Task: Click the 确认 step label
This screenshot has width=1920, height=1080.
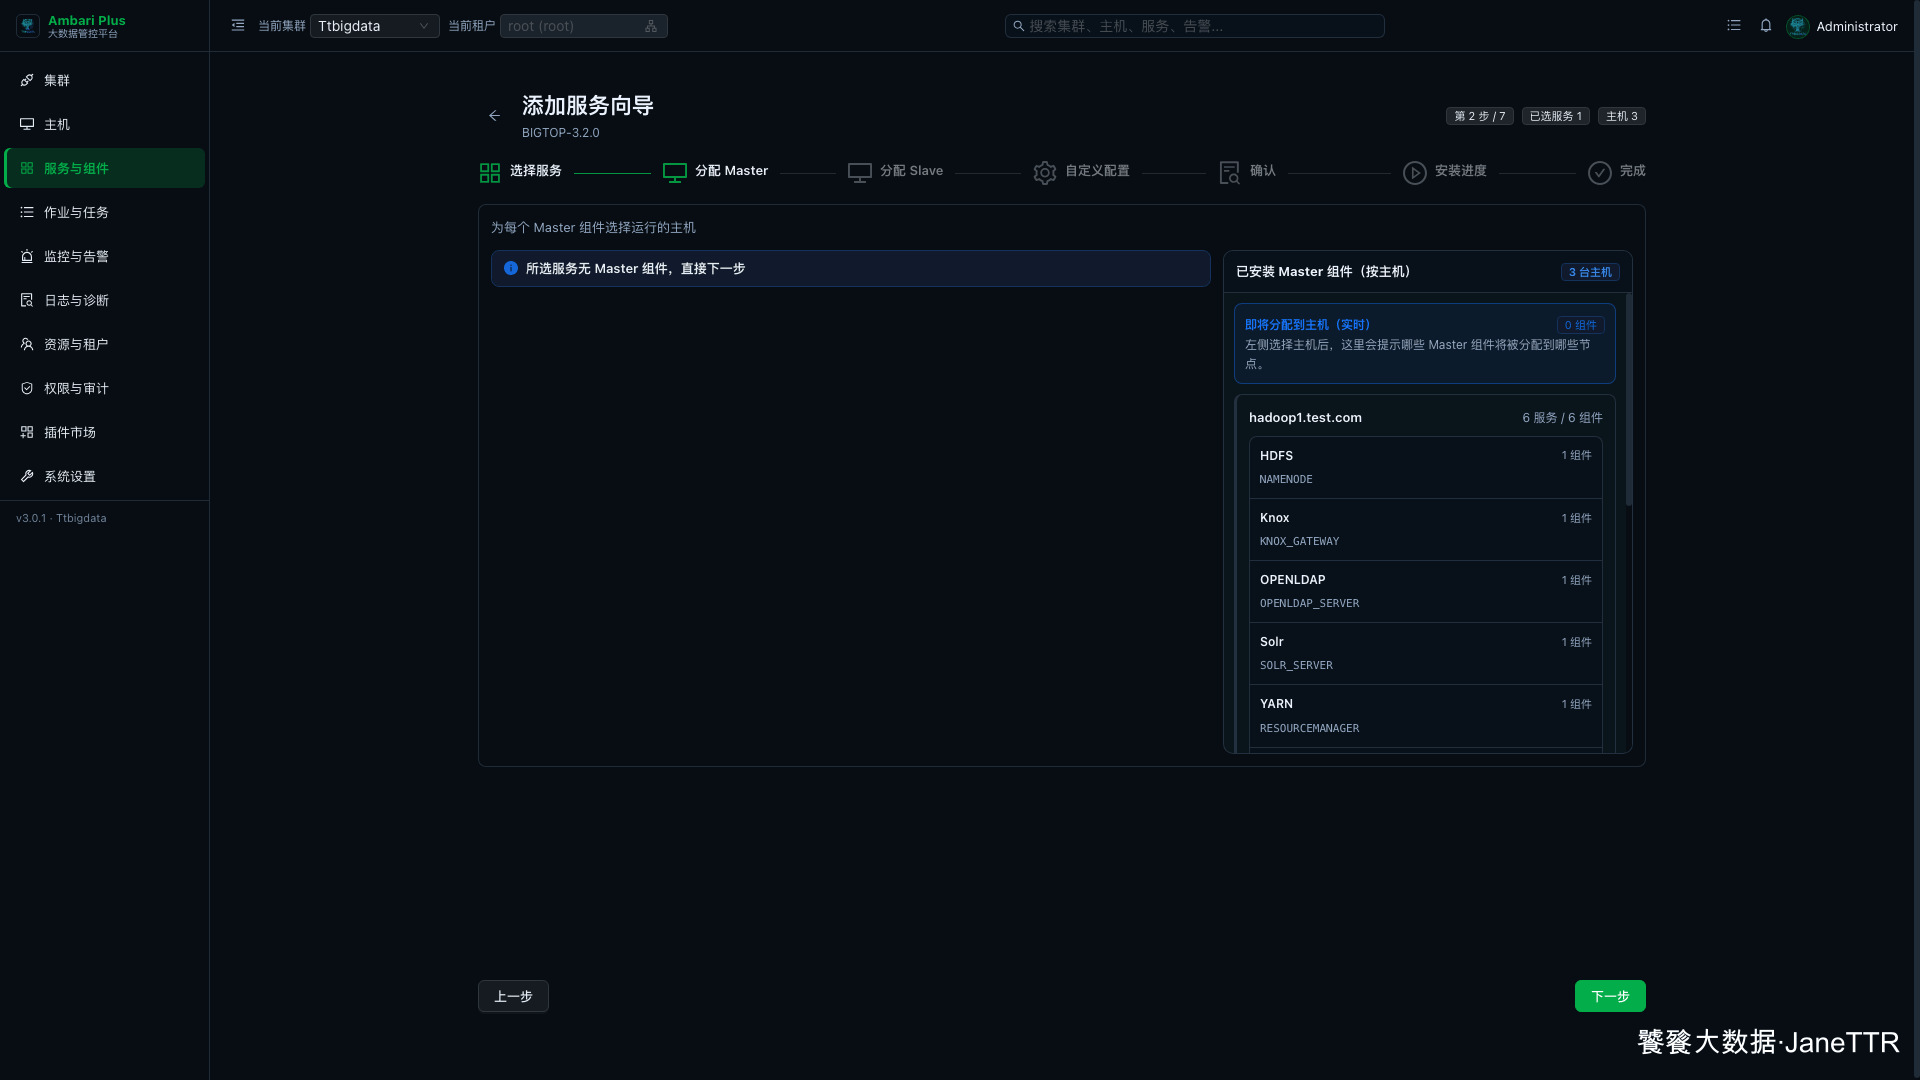Action: (x=1263, y=171)
